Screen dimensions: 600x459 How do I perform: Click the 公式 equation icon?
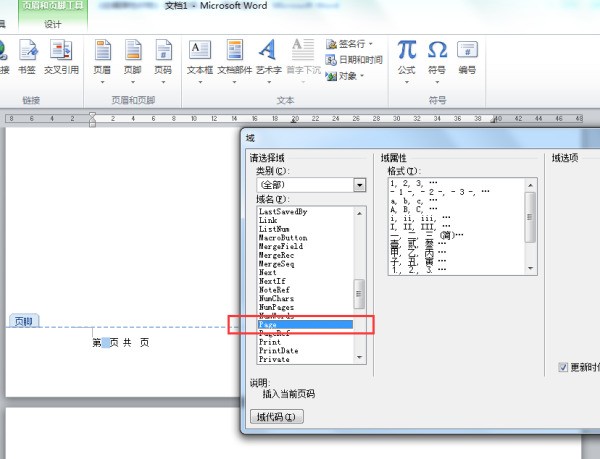pos(406,56)
